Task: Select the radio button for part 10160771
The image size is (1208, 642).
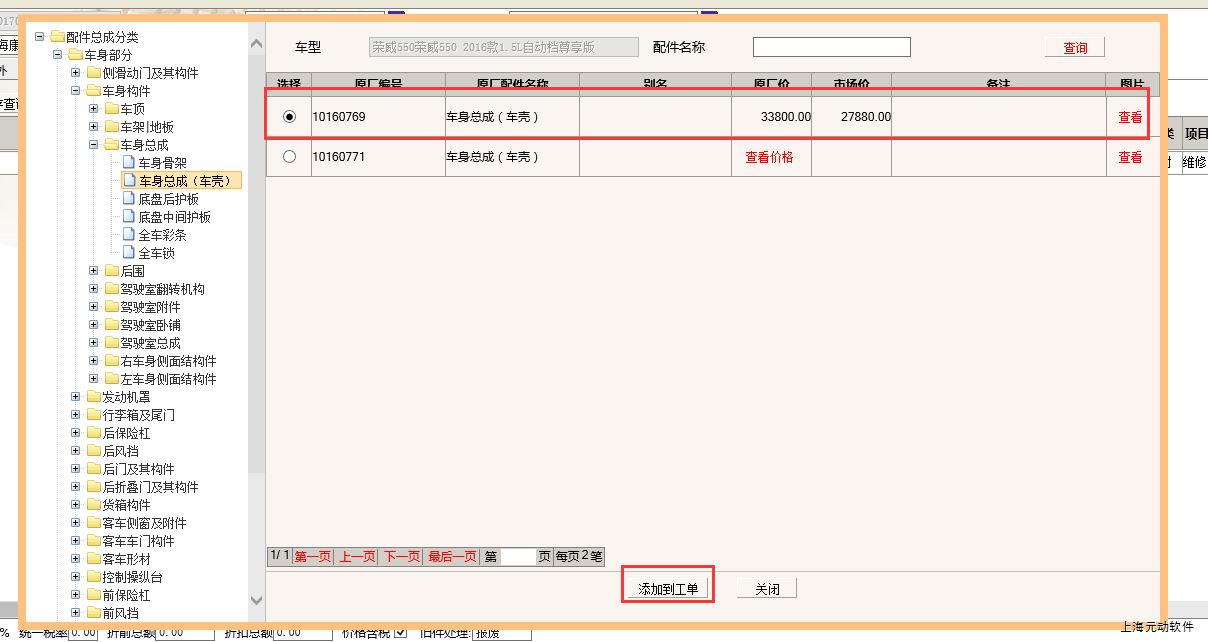Action: 290,157
